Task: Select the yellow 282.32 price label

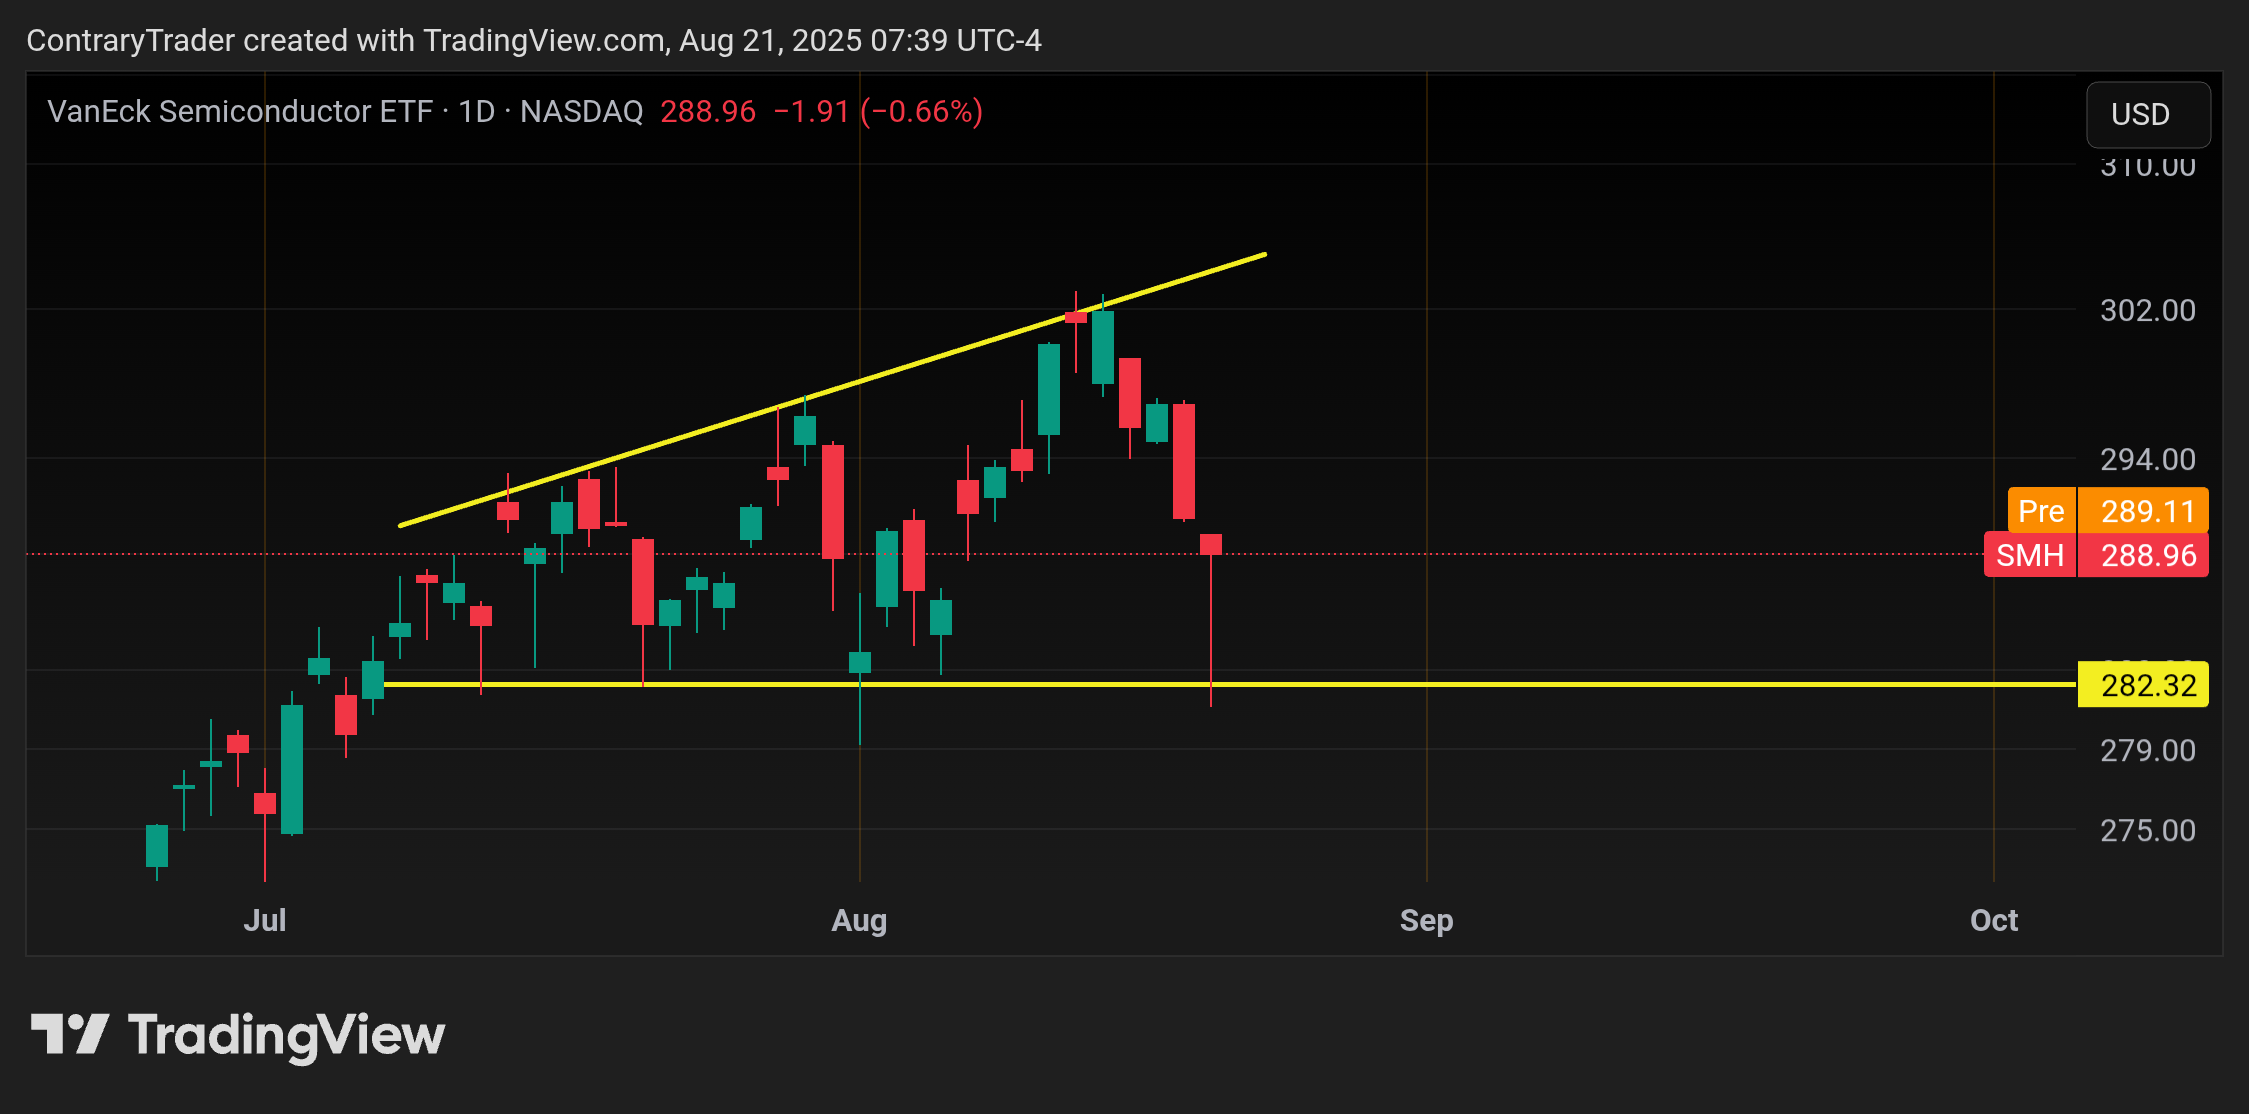Action: coord(2142,685)
